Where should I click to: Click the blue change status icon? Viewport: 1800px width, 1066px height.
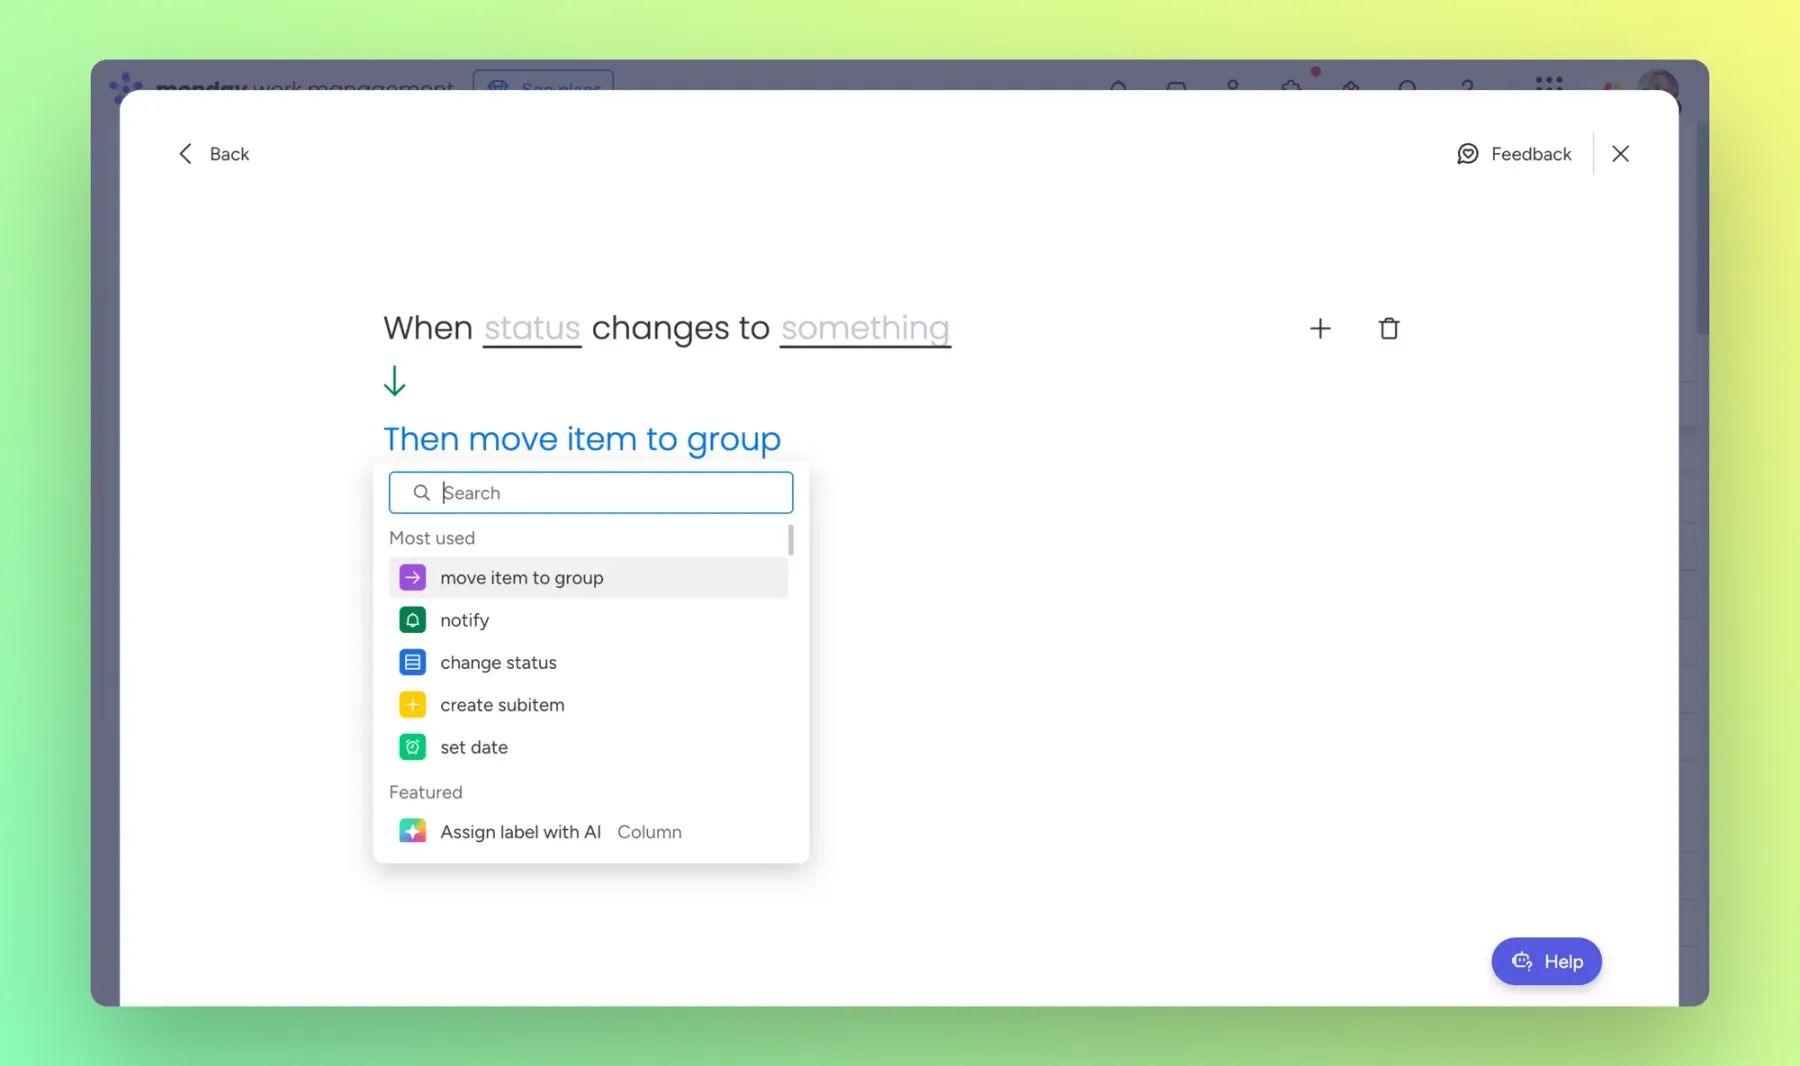pyautogui.click(x=412, y=663)
